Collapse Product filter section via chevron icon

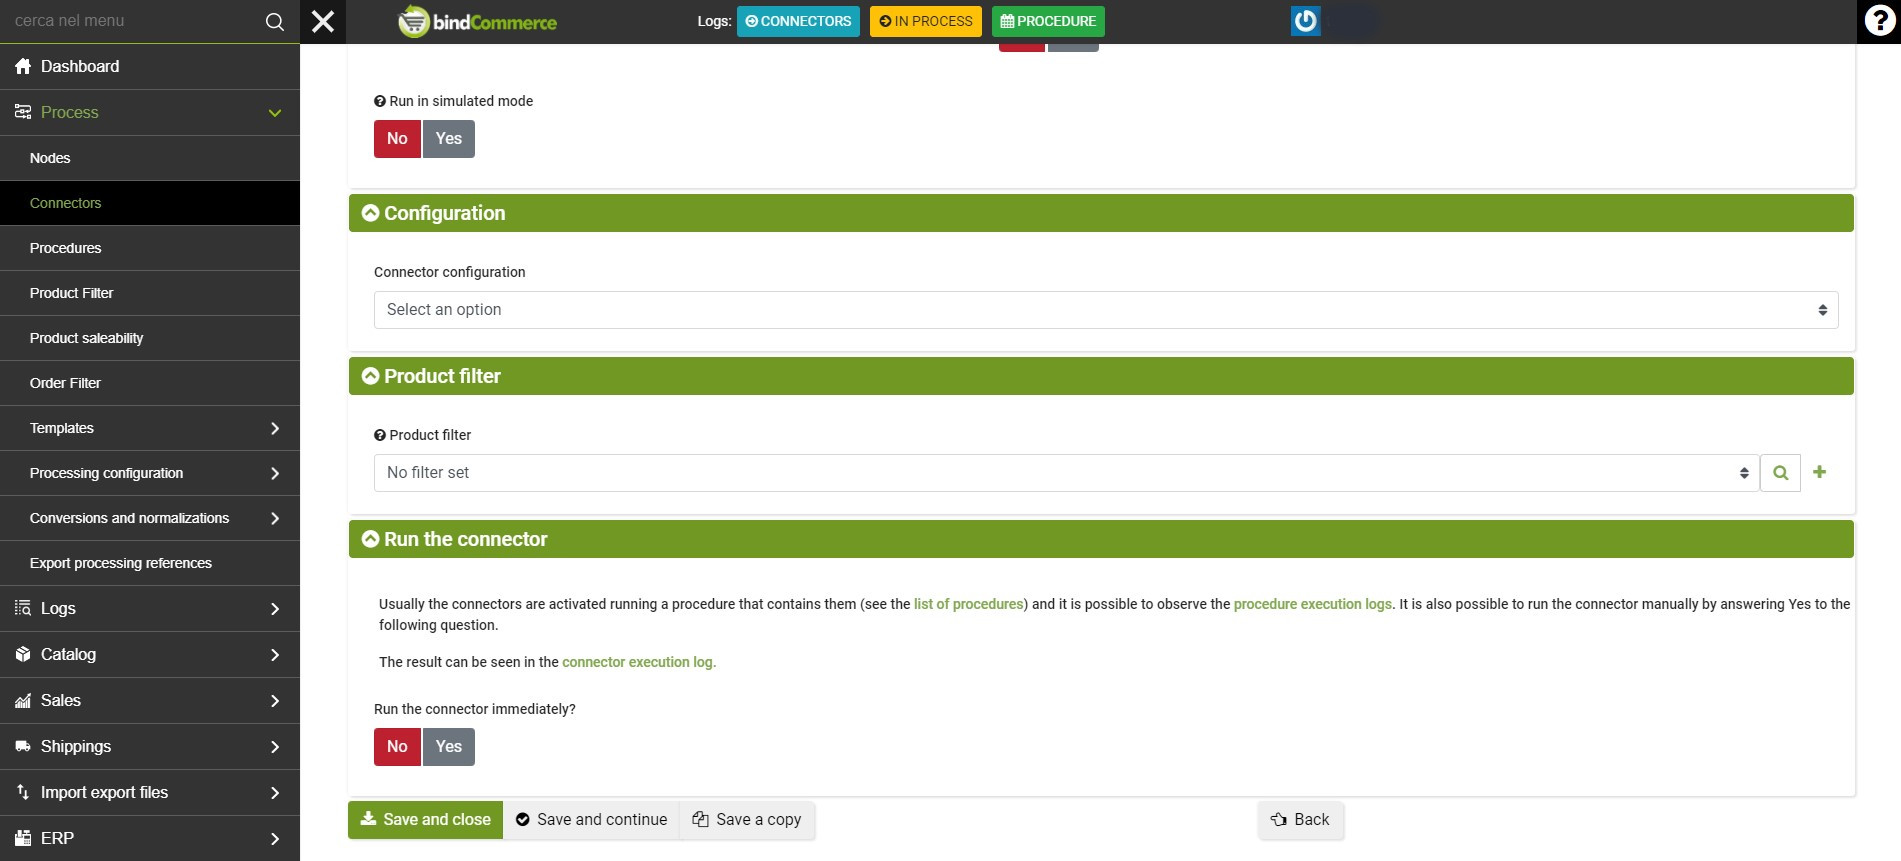pyautogui.click(x=370, y=376)
